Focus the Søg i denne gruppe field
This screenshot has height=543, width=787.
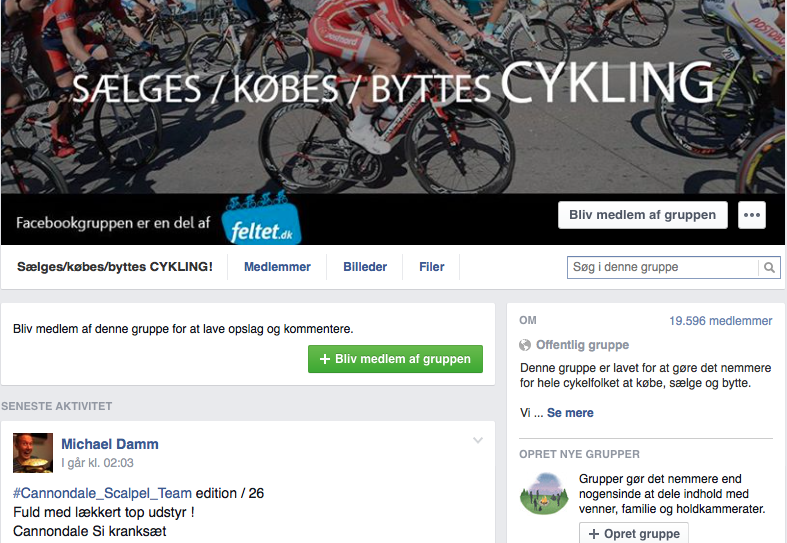coord(662,267)
